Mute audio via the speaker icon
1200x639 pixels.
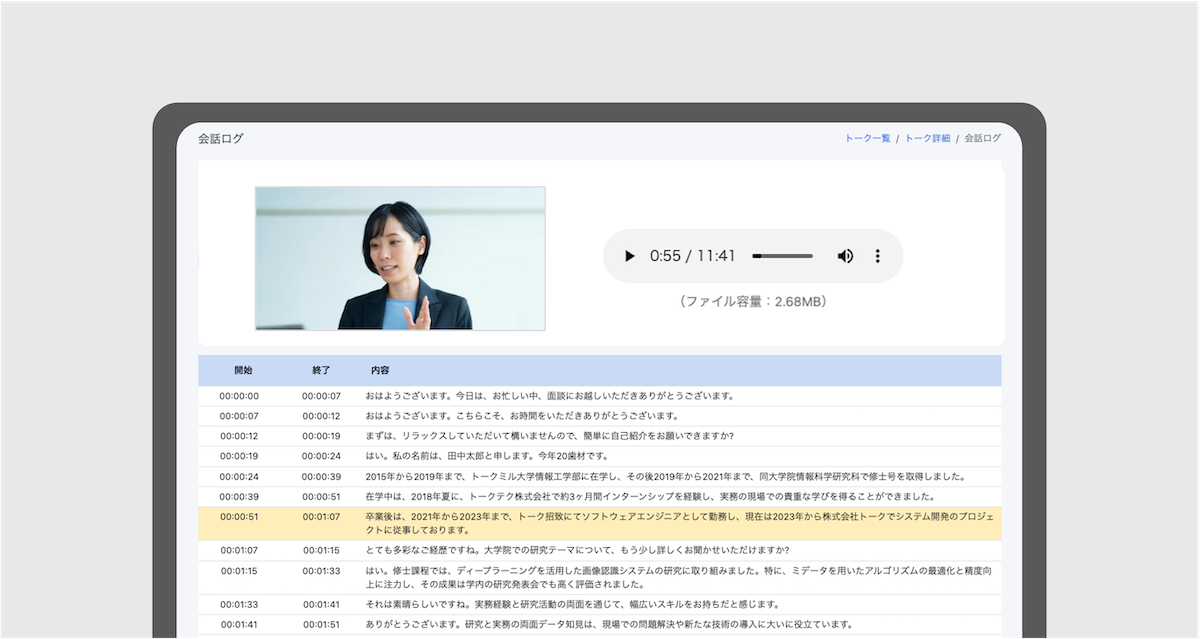pyautogui.click(x=845, y=256)
